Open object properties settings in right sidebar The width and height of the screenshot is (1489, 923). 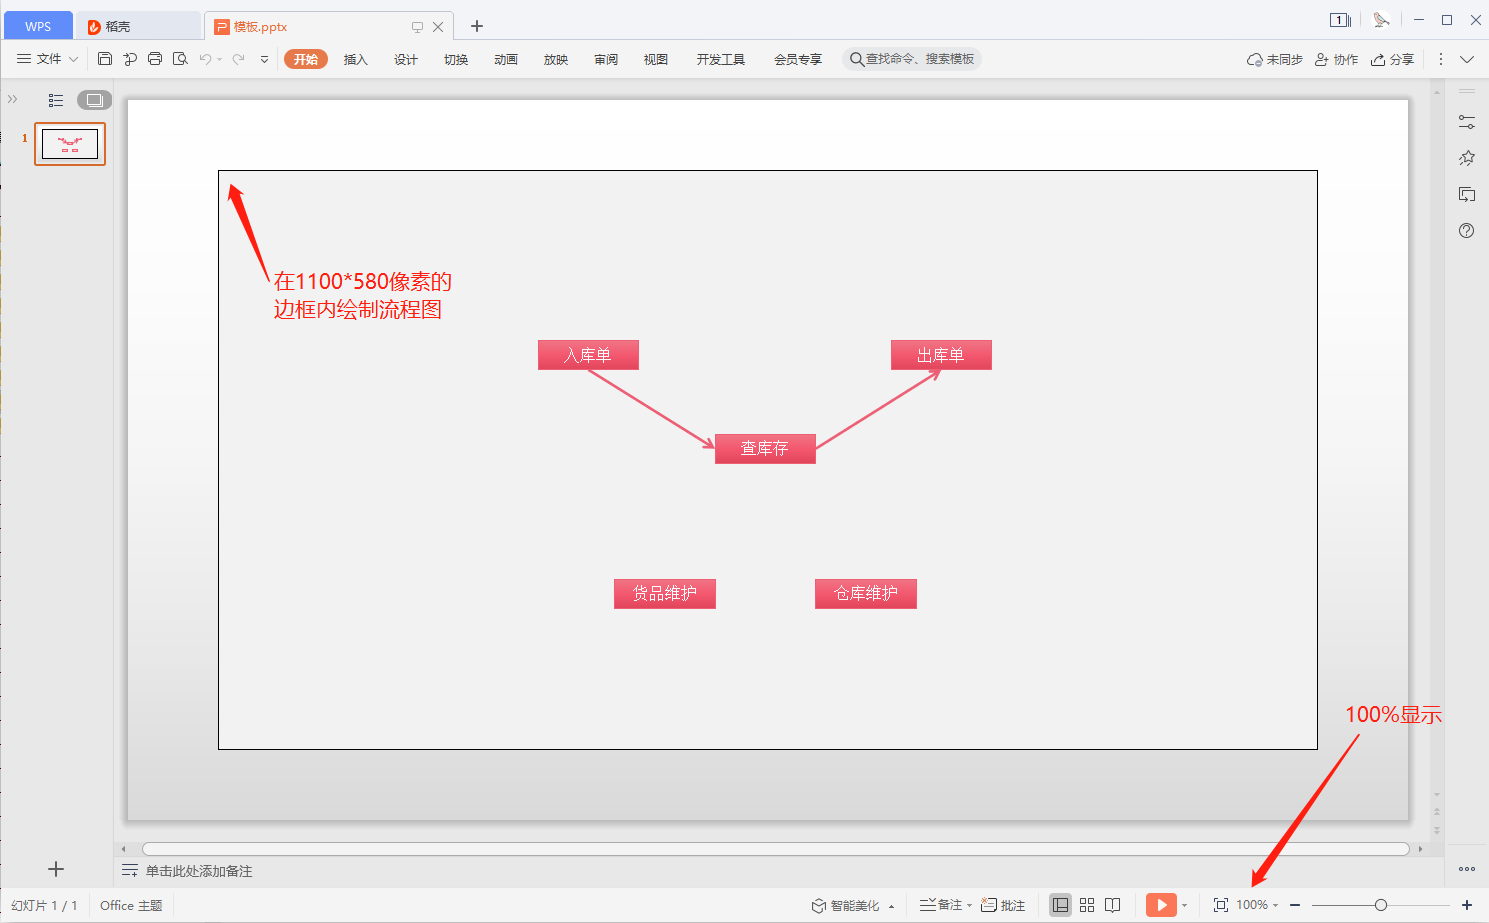pyautogui.click(x=1467, y=122)
